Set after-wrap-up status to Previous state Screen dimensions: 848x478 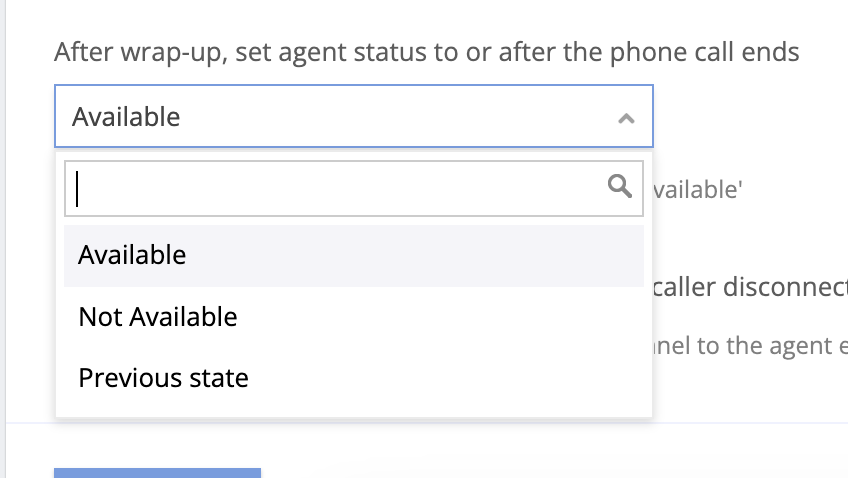[163, 378]
